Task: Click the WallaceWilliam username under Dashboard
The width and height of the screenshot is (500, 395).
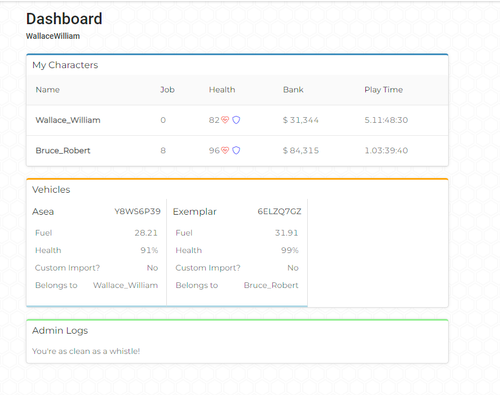Action: 53,36
